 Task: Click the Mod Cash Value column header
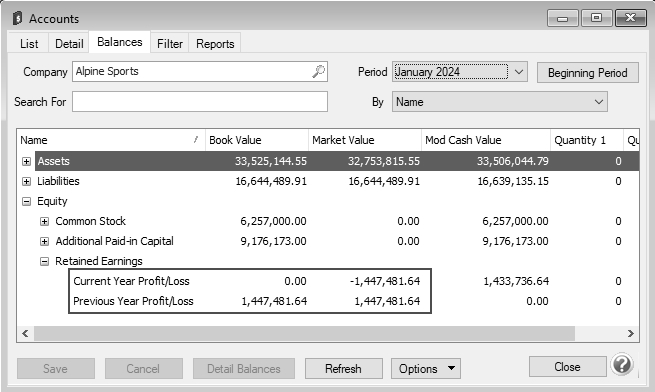tap(486, 140)
